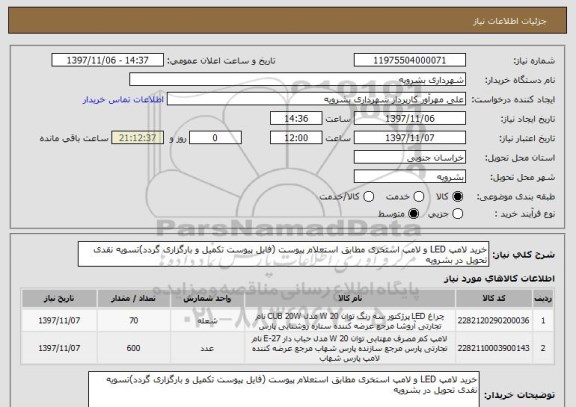Click the creation time field 14:36
Viewport: 576px width, 407px height.
tap(296, 118)
